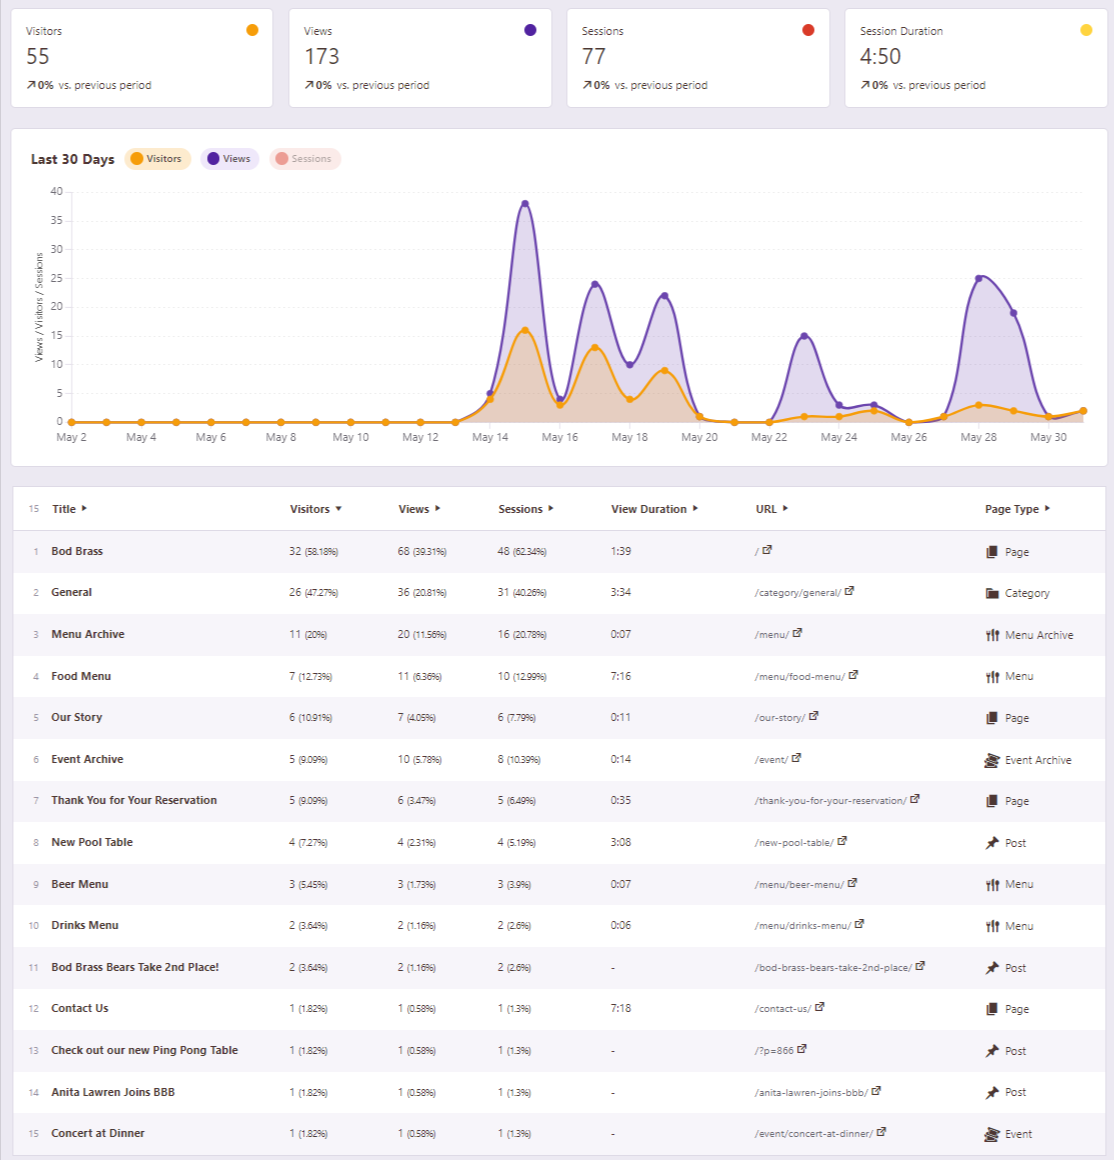Toggle the Visitors series in chart legend

(157, 159)
